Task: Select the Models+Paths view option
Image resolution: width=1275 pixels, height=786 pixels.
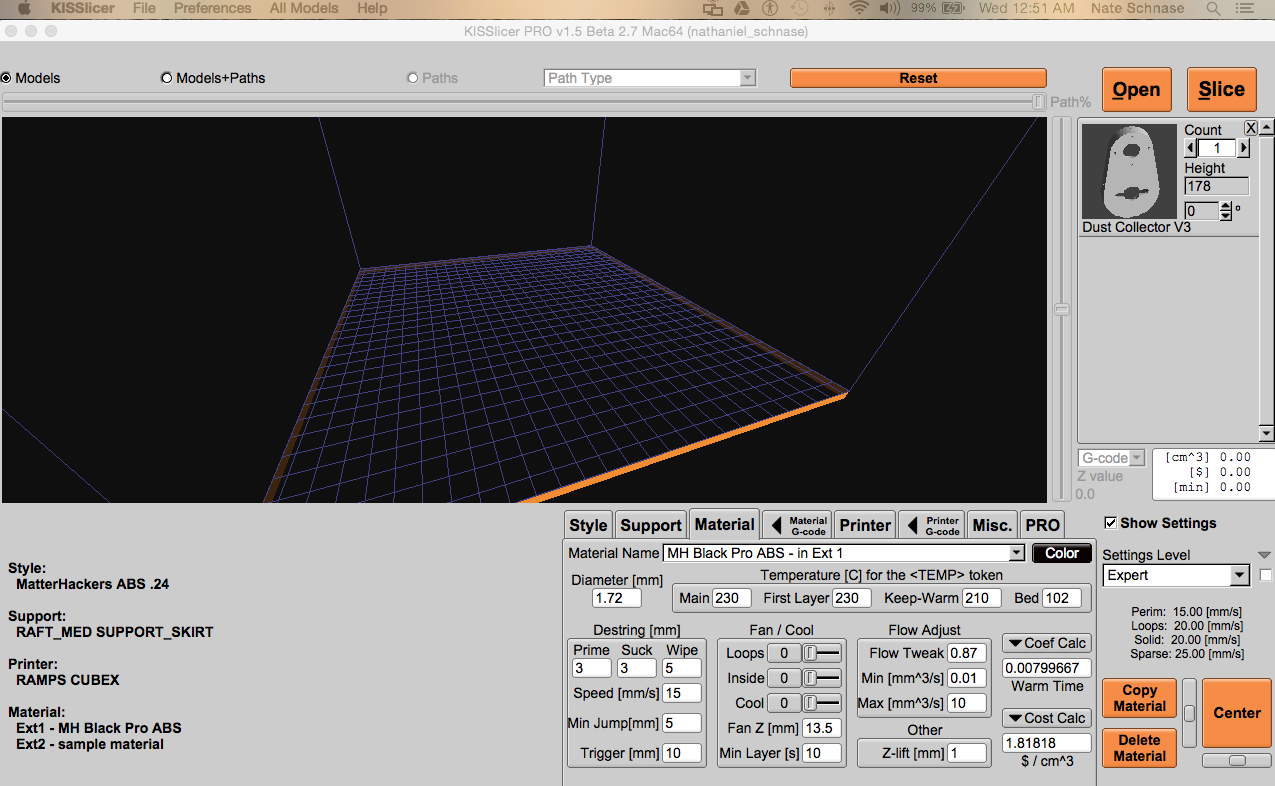Action: [167, 78]
